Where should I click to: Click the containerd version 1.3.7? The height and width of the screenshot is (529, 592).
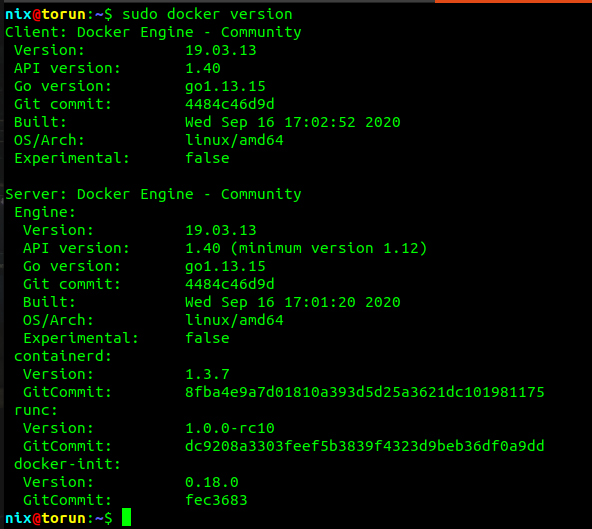[x=207, y=374]
